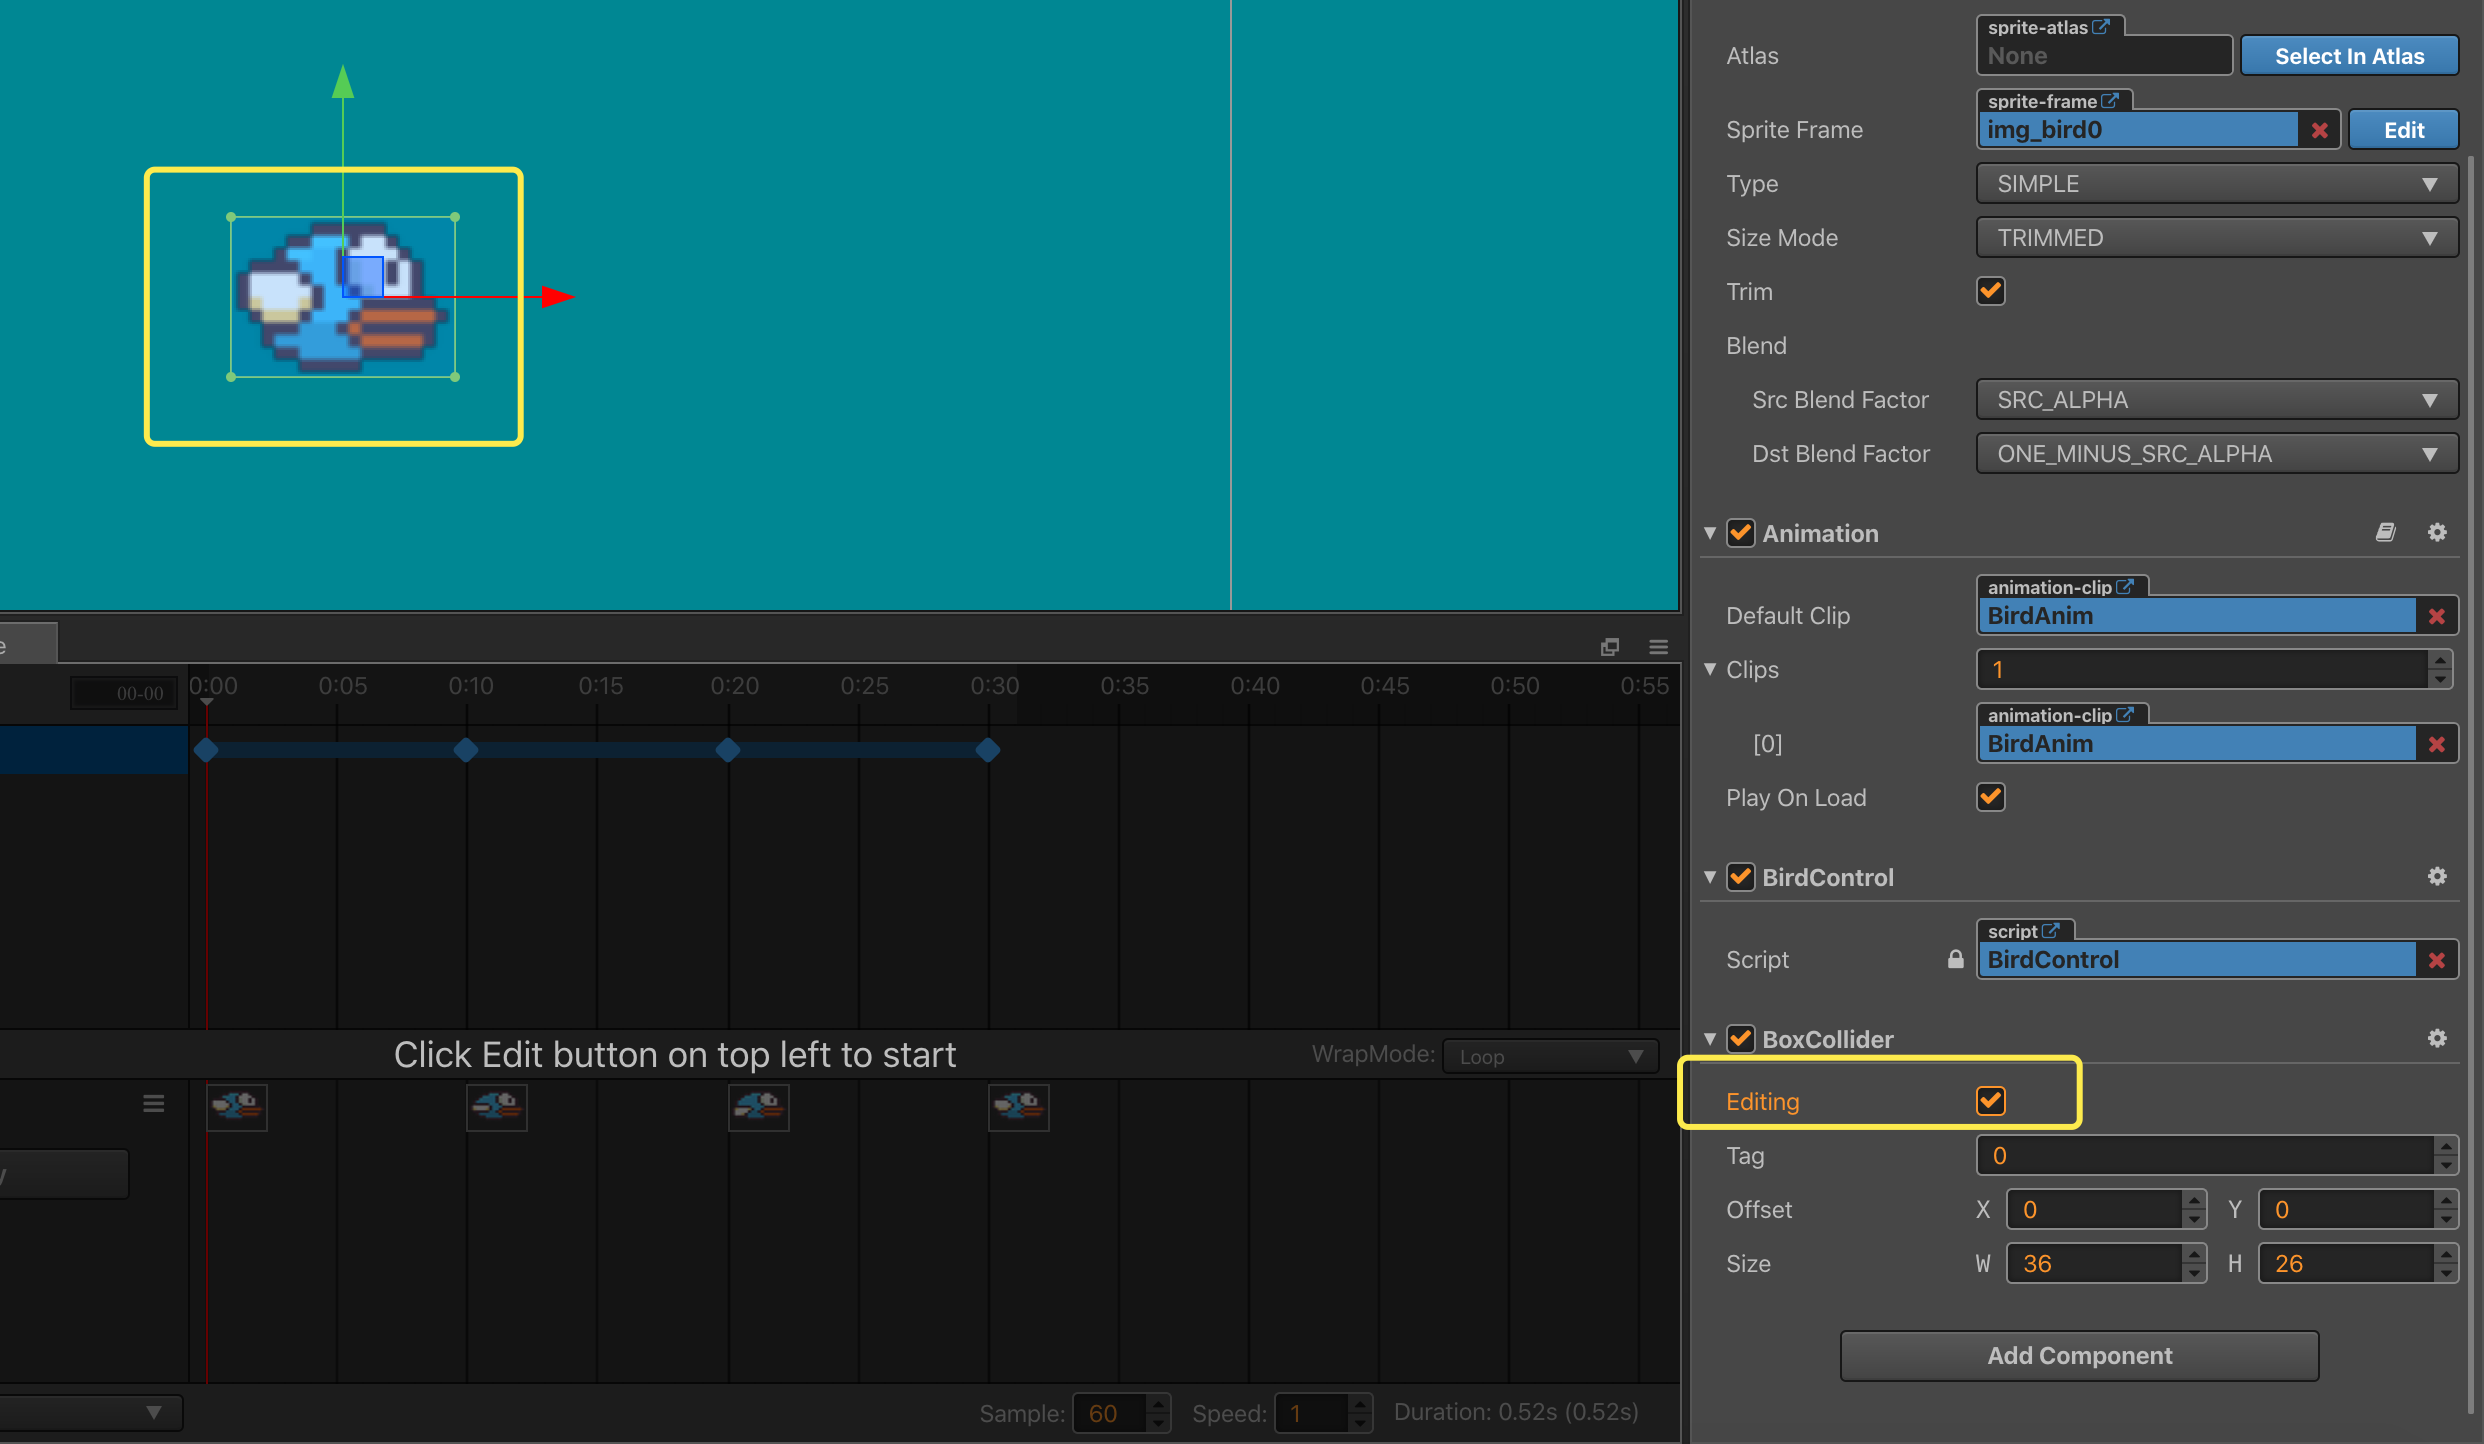
Task: Click the script lock icon
Action: [1955, 960]
